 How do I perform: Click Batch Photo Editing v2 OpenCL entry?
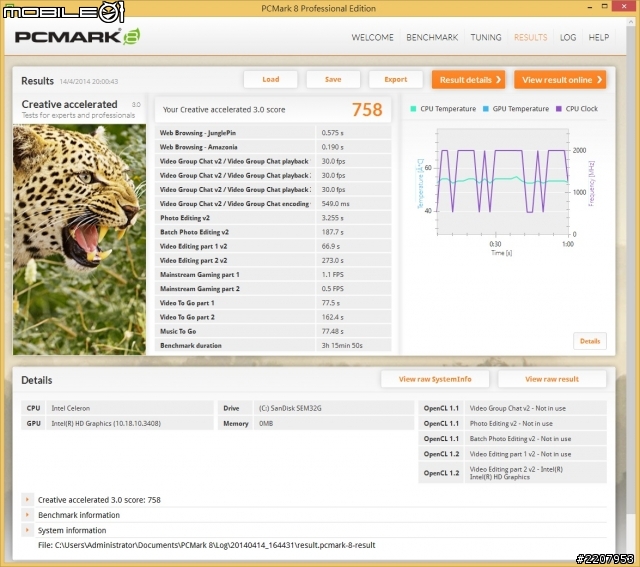click(536, 439)
